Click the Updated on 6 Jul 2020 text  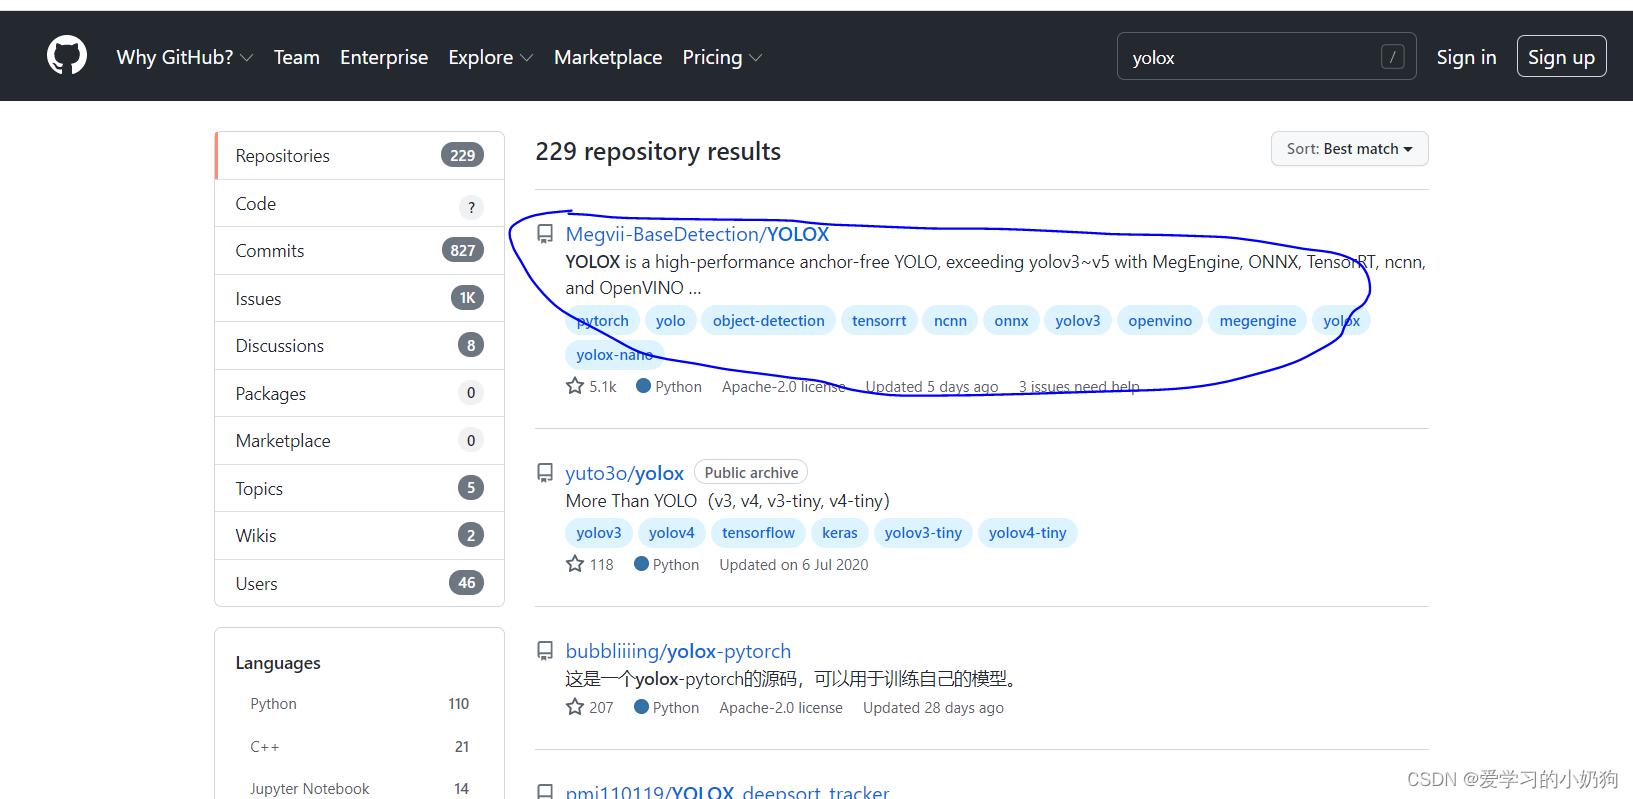coord(794,565)
